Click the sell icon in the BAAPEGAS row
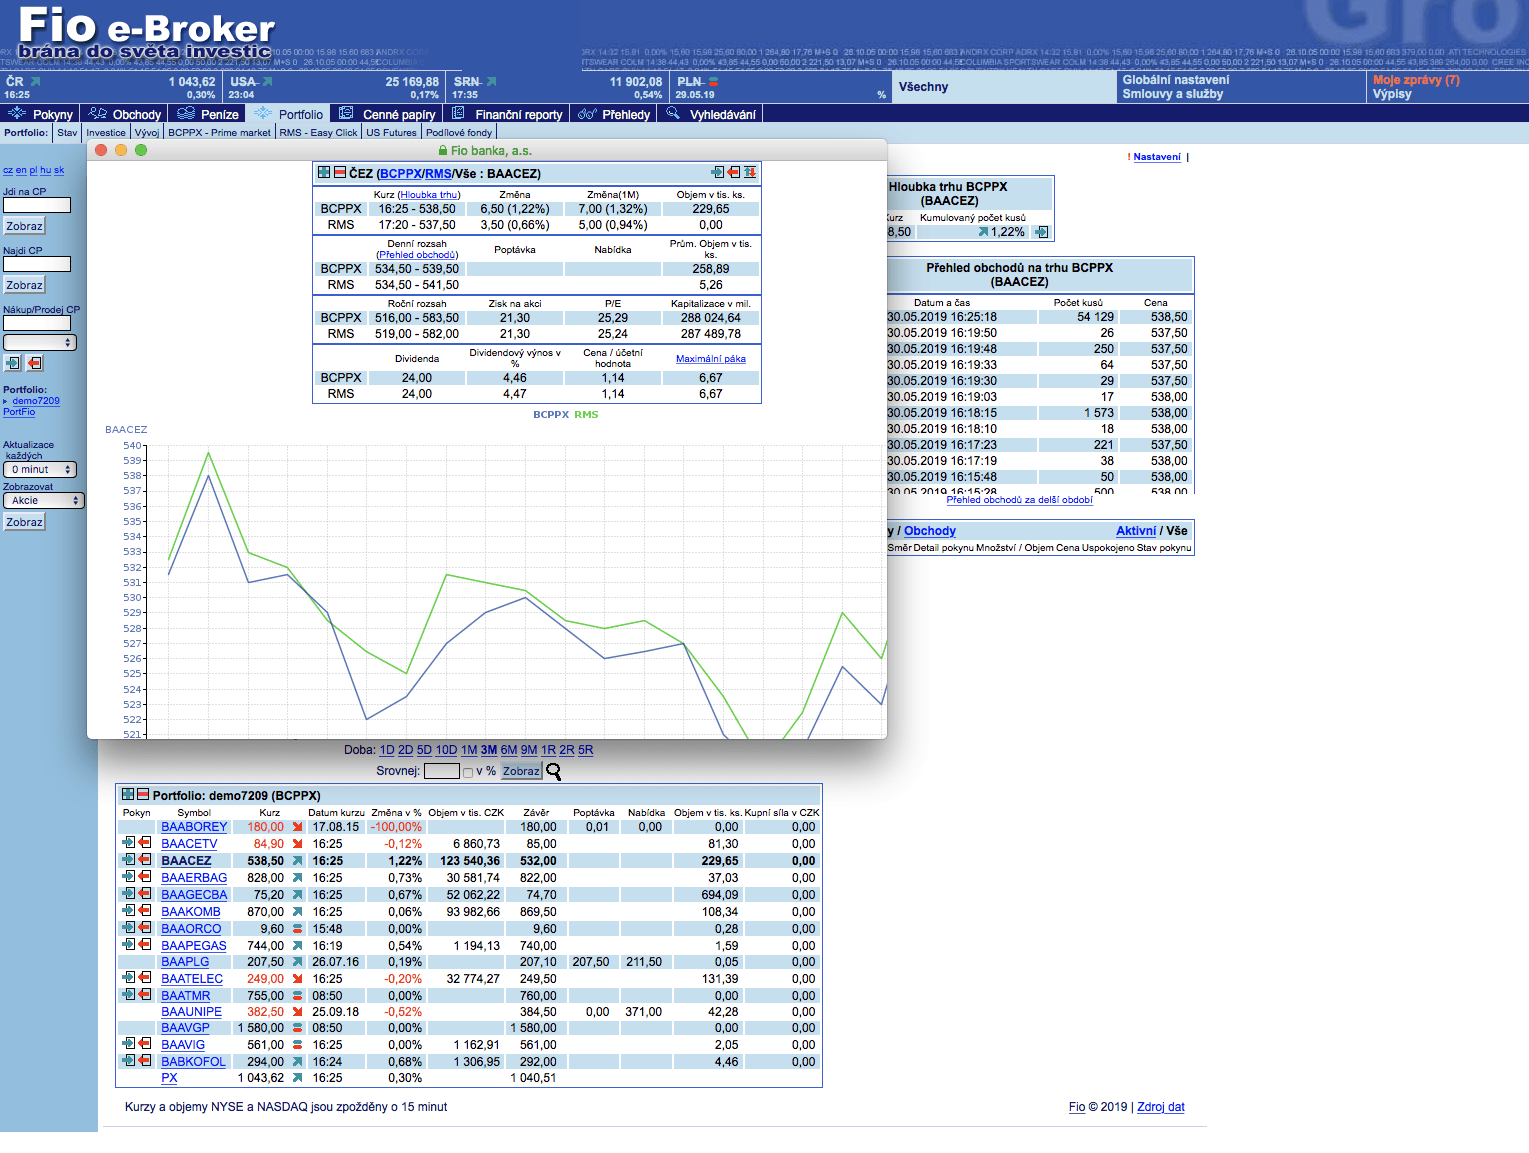The width and height of the screenshot is (1529, 1153). 145,944
